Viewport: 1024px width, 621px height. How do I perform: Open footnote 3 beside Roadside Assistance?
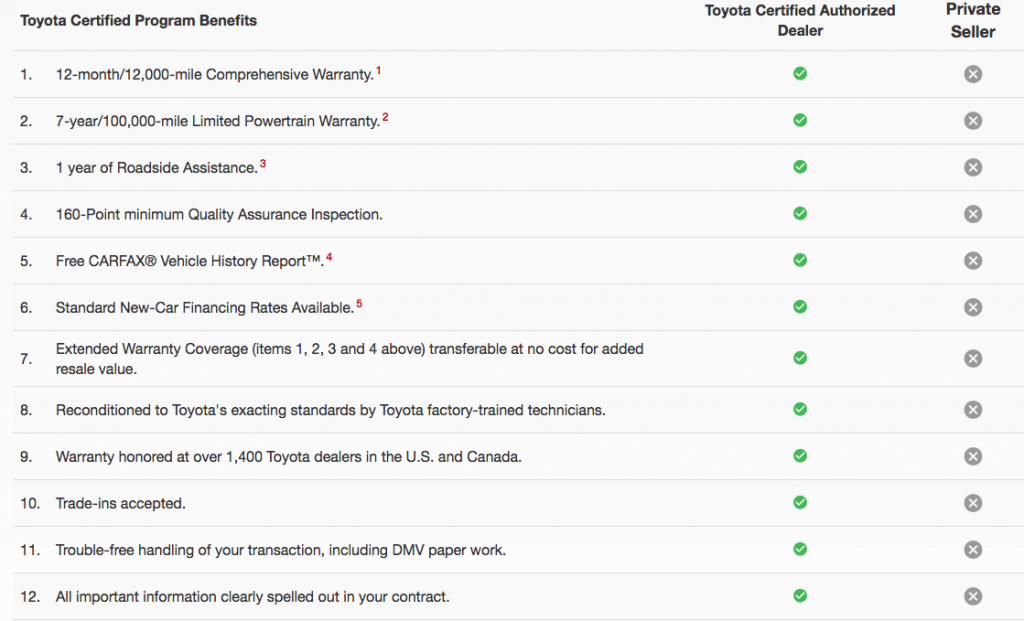[x=263, y=163]
